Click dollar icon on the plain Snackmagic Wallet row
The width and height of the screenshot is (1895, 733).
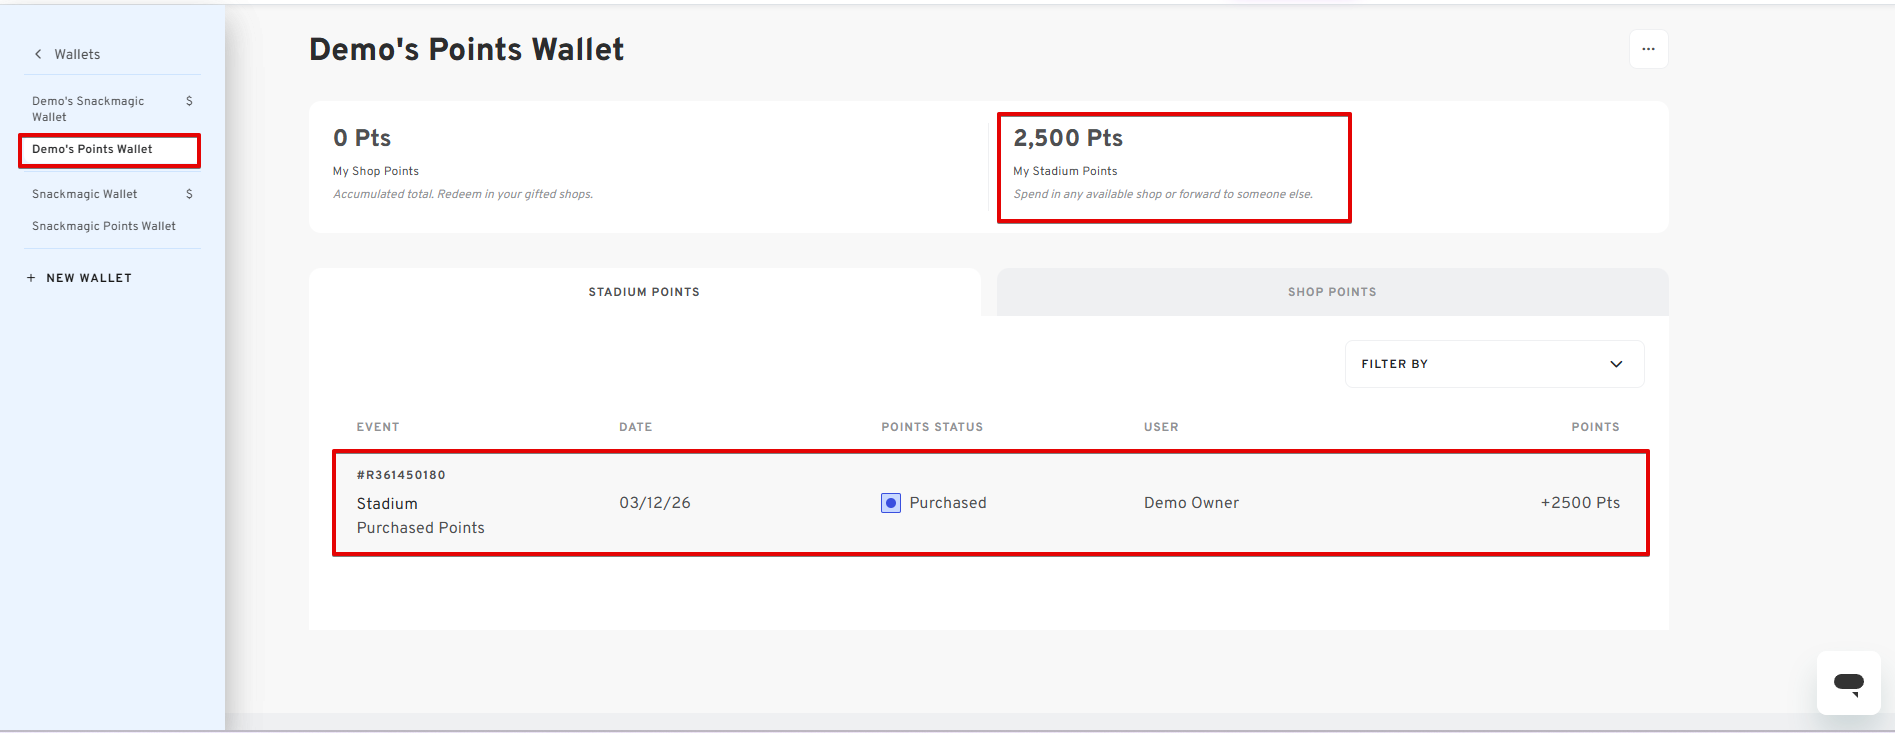point(189,194)
